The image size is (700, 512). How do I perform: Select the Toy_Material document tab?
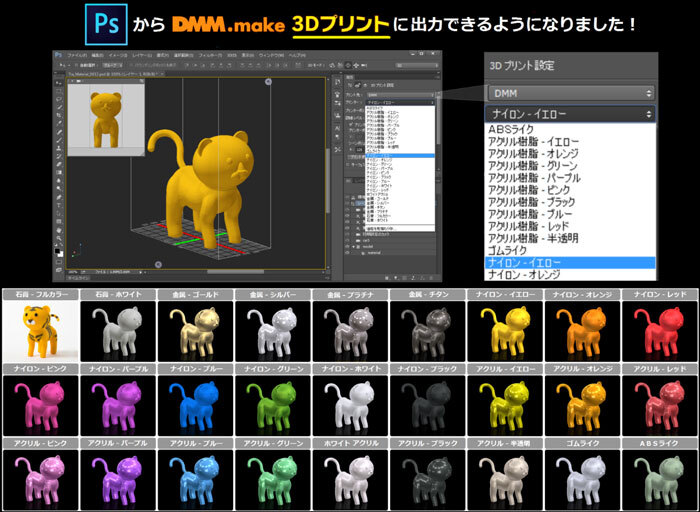pos(115,74)
